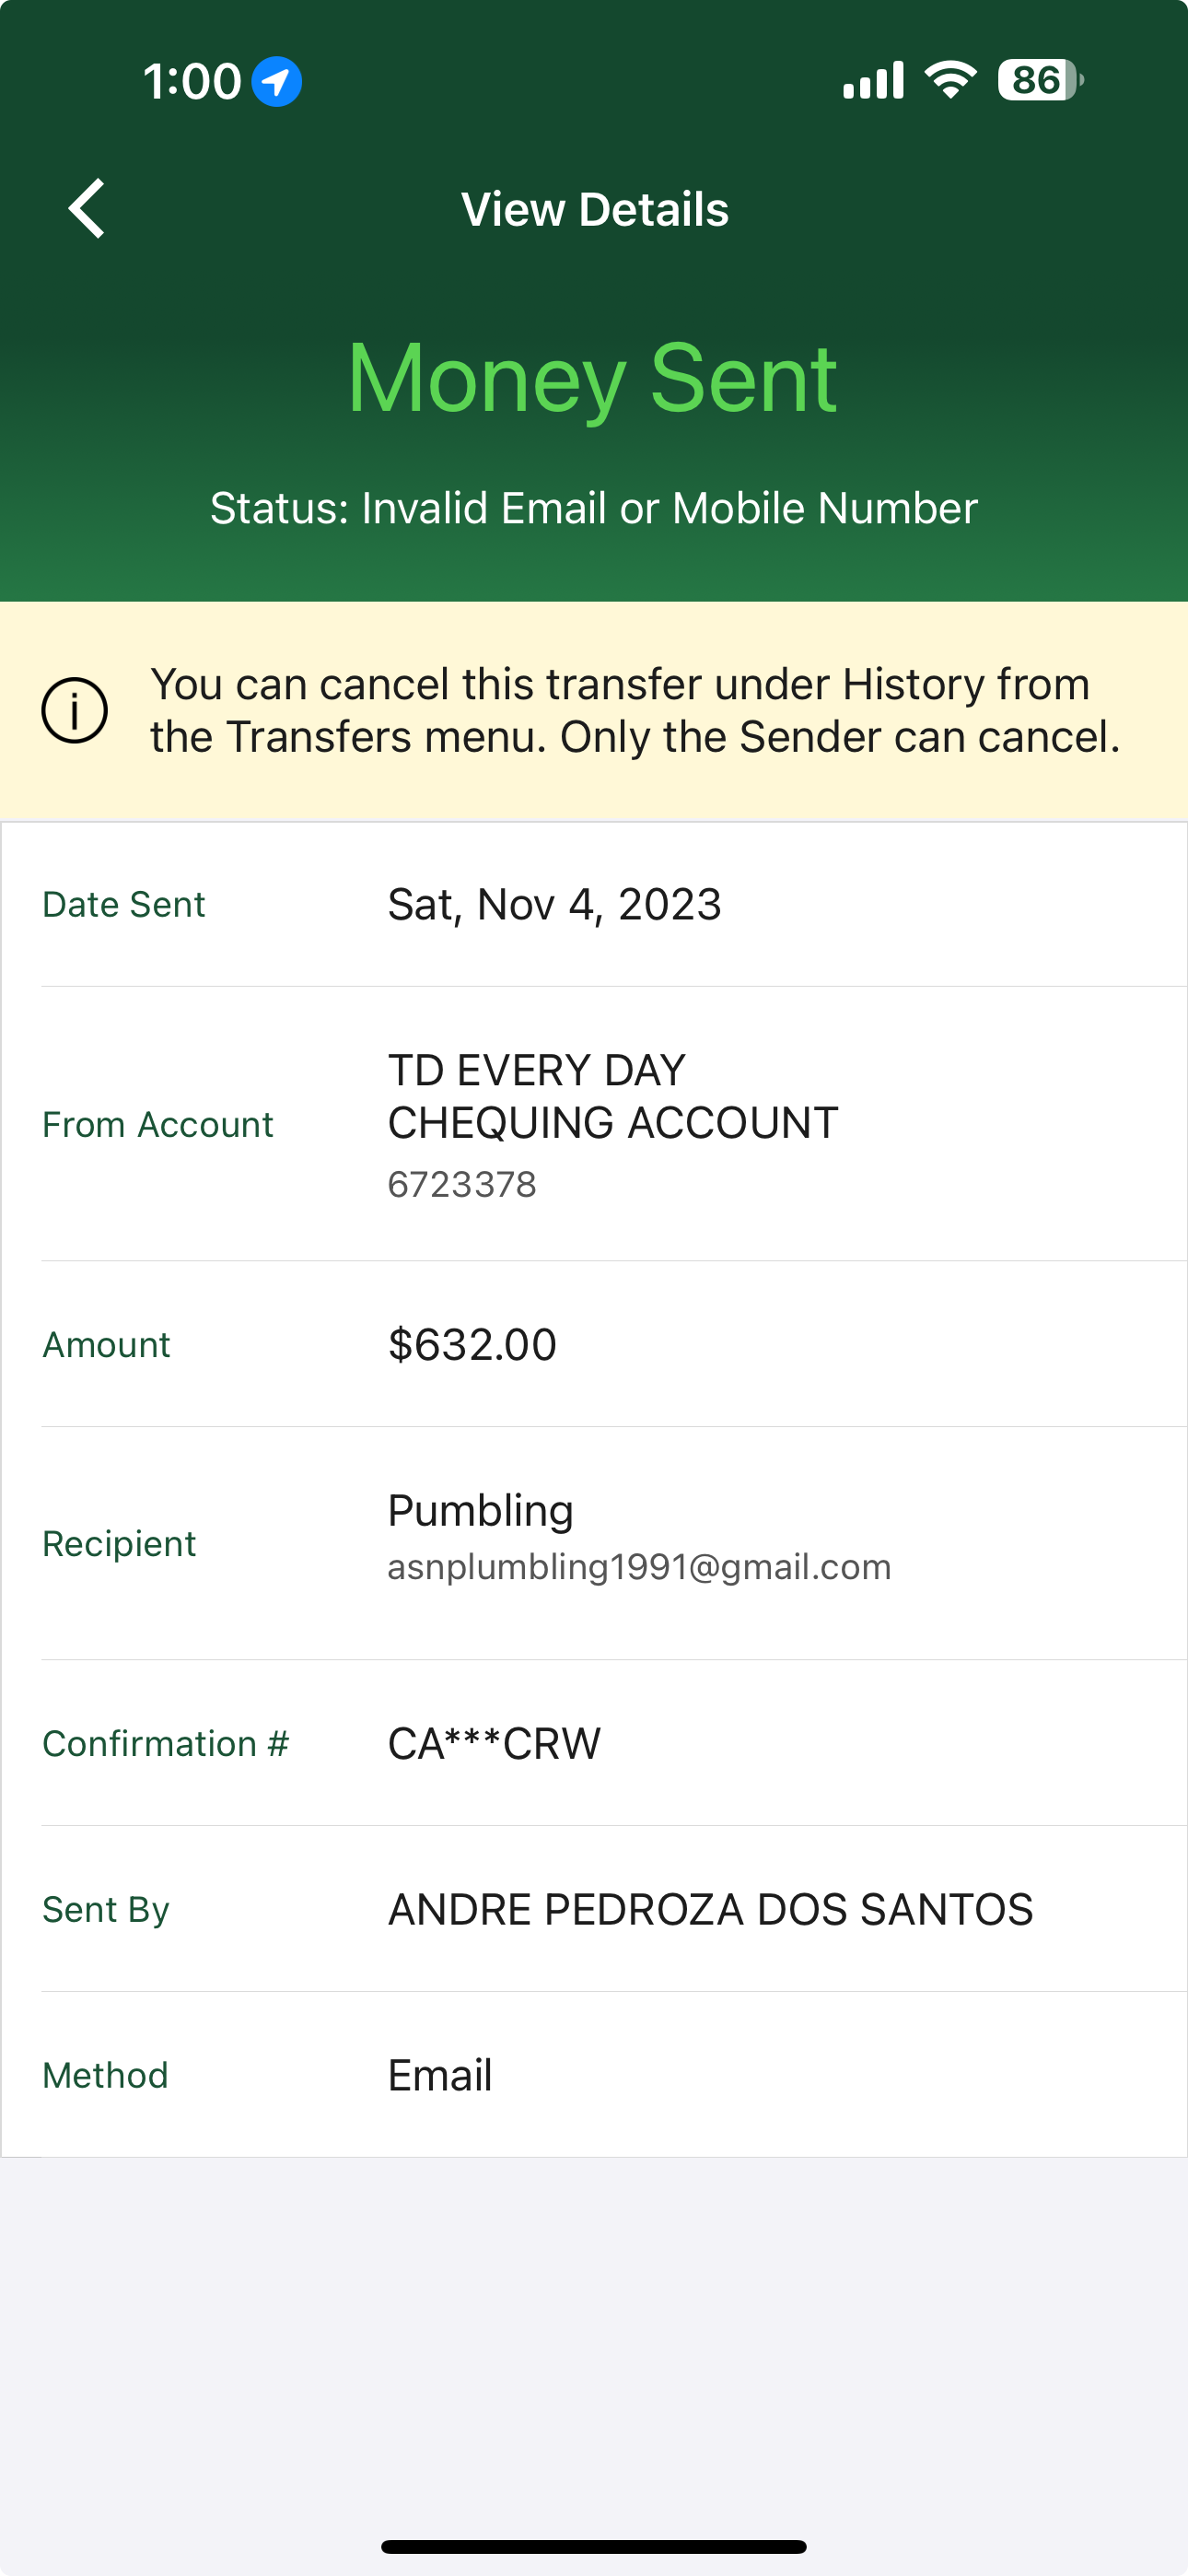
Task: Tap the cellular signal bars icon
Action: point(873,80)
